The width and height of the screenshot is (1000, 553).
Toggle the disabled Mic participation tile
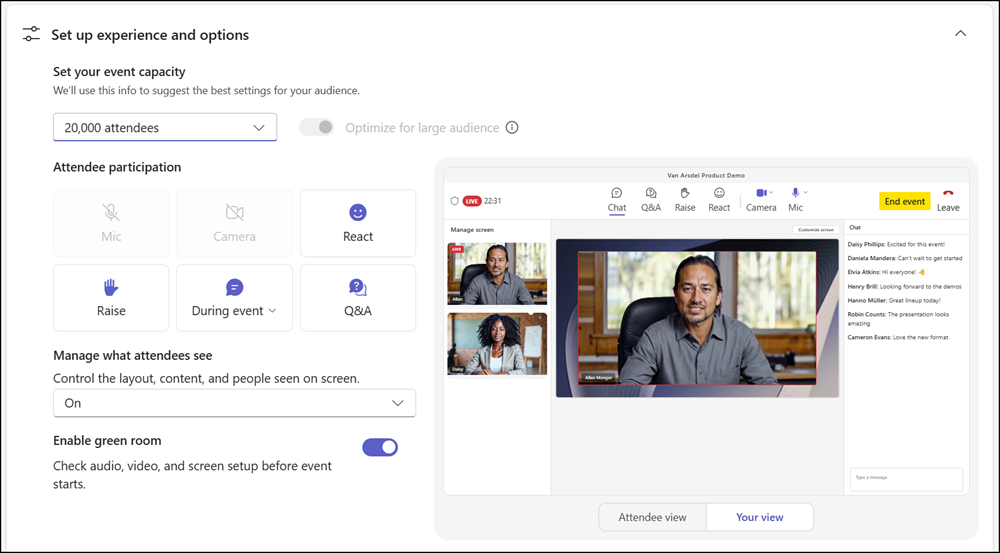point(111,223)
